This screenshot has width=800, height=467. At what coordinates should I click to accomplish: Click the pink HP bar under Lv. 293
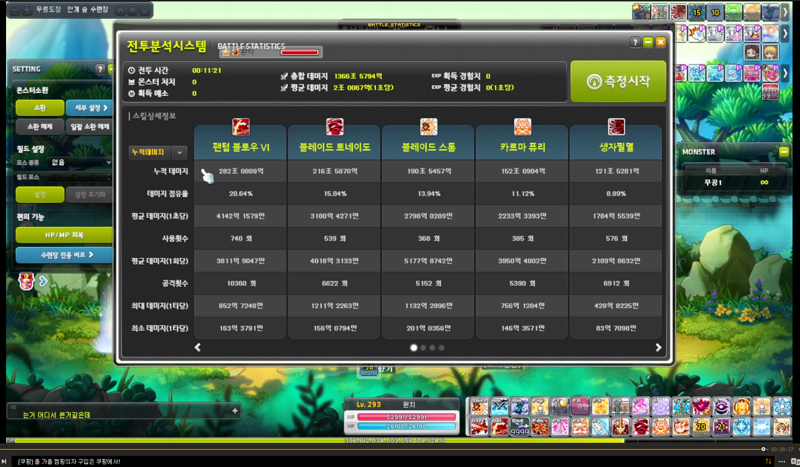(x=407, y=417)
